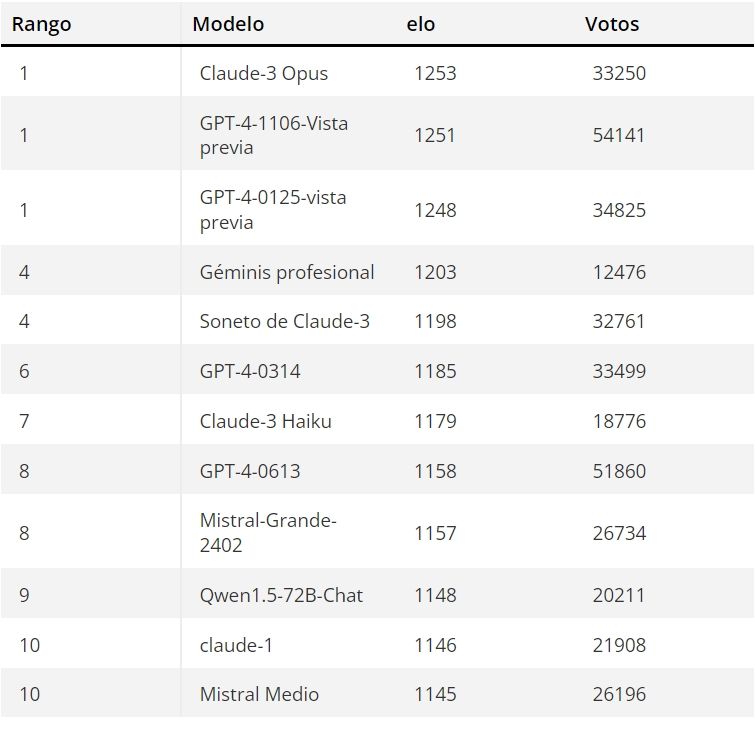Click on Qwen1.5-72B-Chat model name
Screen dimensions: 755x743
[x=281, y=595]
